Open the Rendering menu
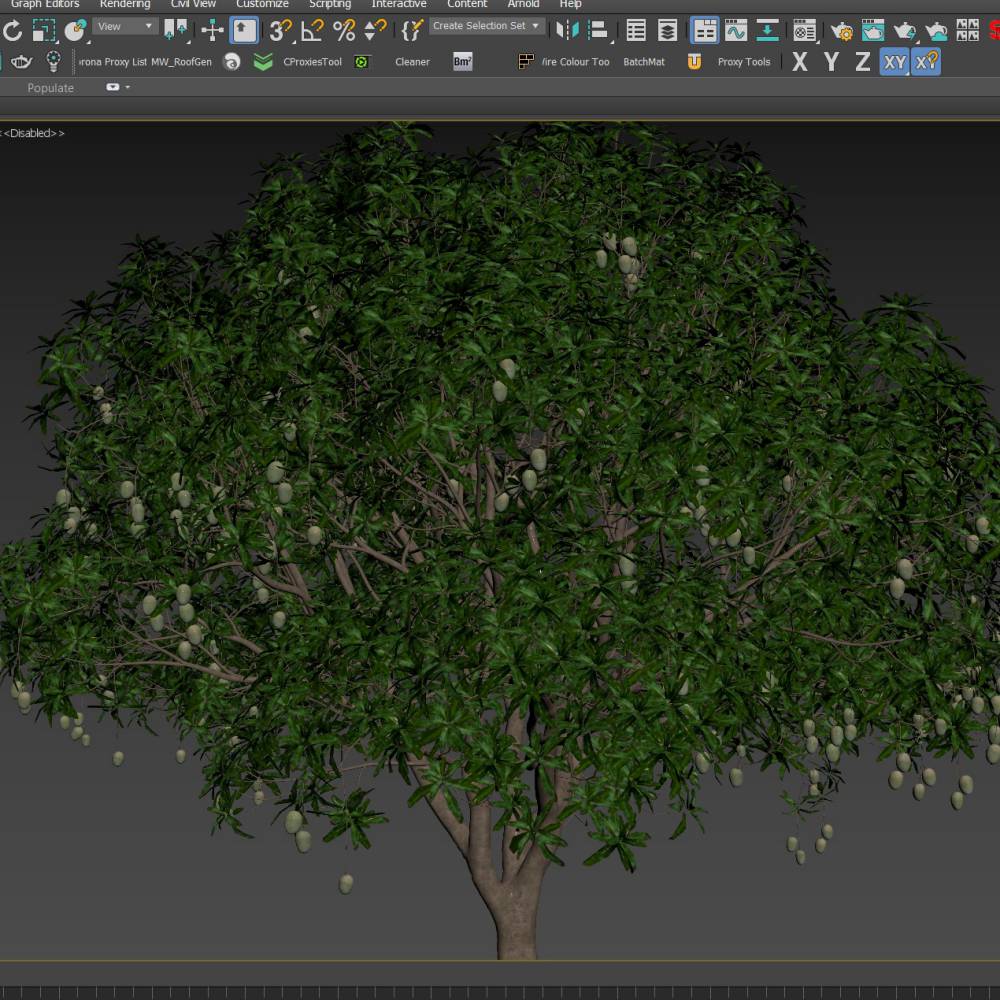The image size is (1000, 1000). (125, 4)
